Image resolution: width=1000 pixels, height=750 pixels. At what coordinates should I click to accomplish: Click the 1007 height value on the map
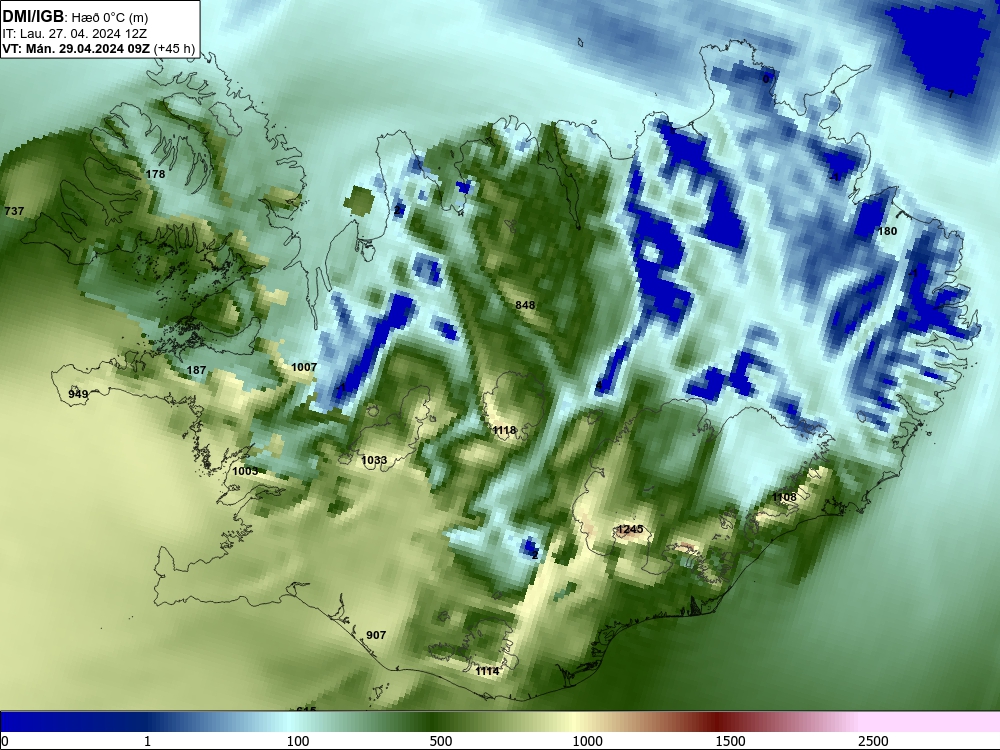(304, 367)
